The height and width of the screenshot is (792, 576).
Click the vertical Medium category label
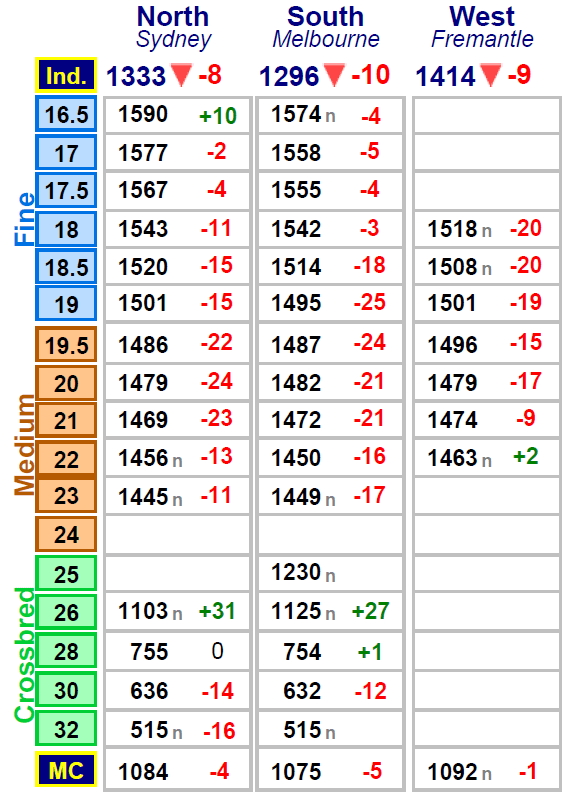click(24, 444)
